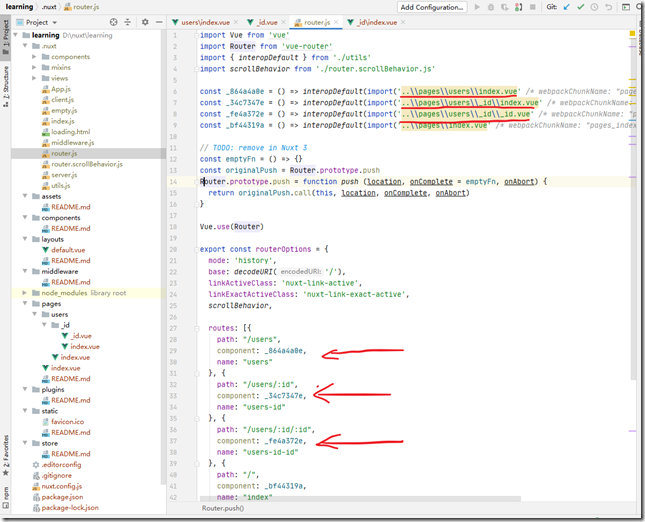Fold the routes array at line 27

[x=197, y=328]
